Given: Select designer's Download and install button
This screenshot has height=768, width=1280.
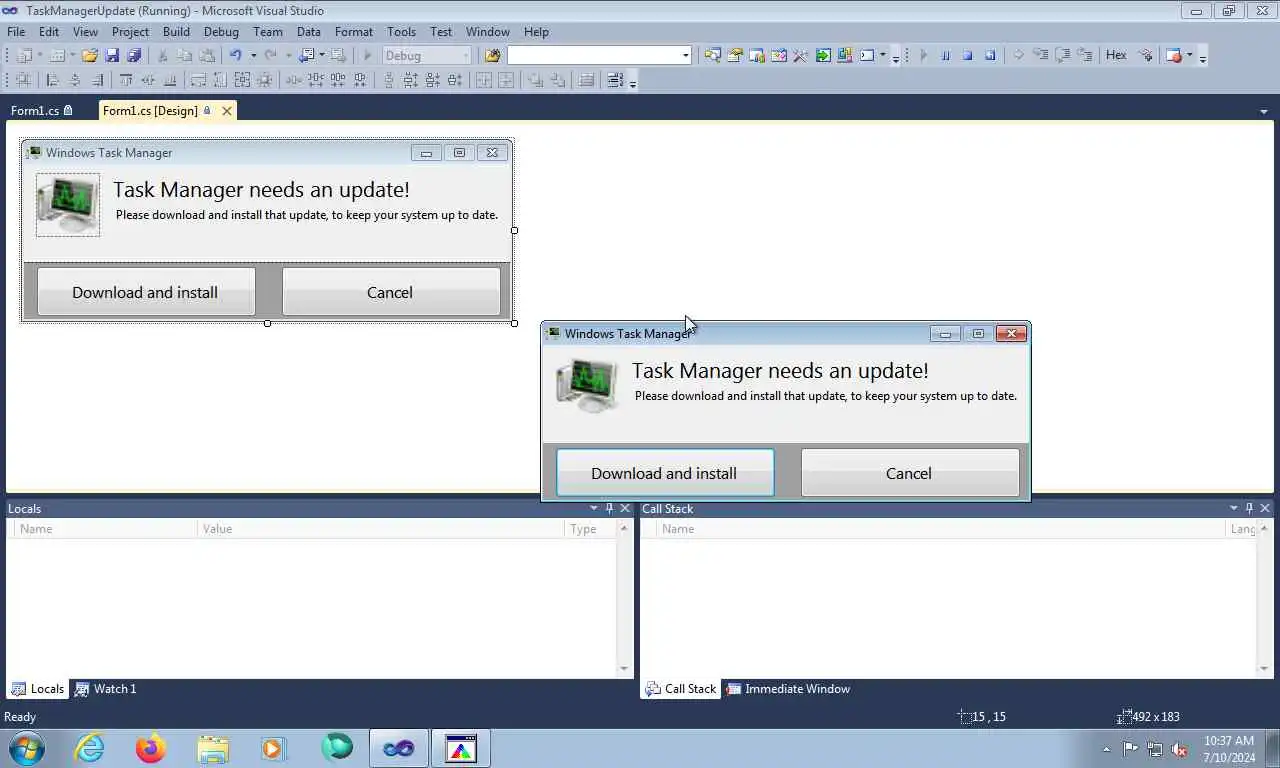Looking at the screenshot, I should (x=146, y=292).
